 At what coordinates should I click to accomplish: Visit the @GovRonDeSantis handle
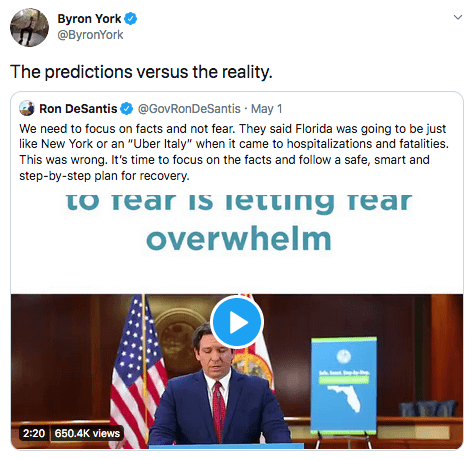189,109
